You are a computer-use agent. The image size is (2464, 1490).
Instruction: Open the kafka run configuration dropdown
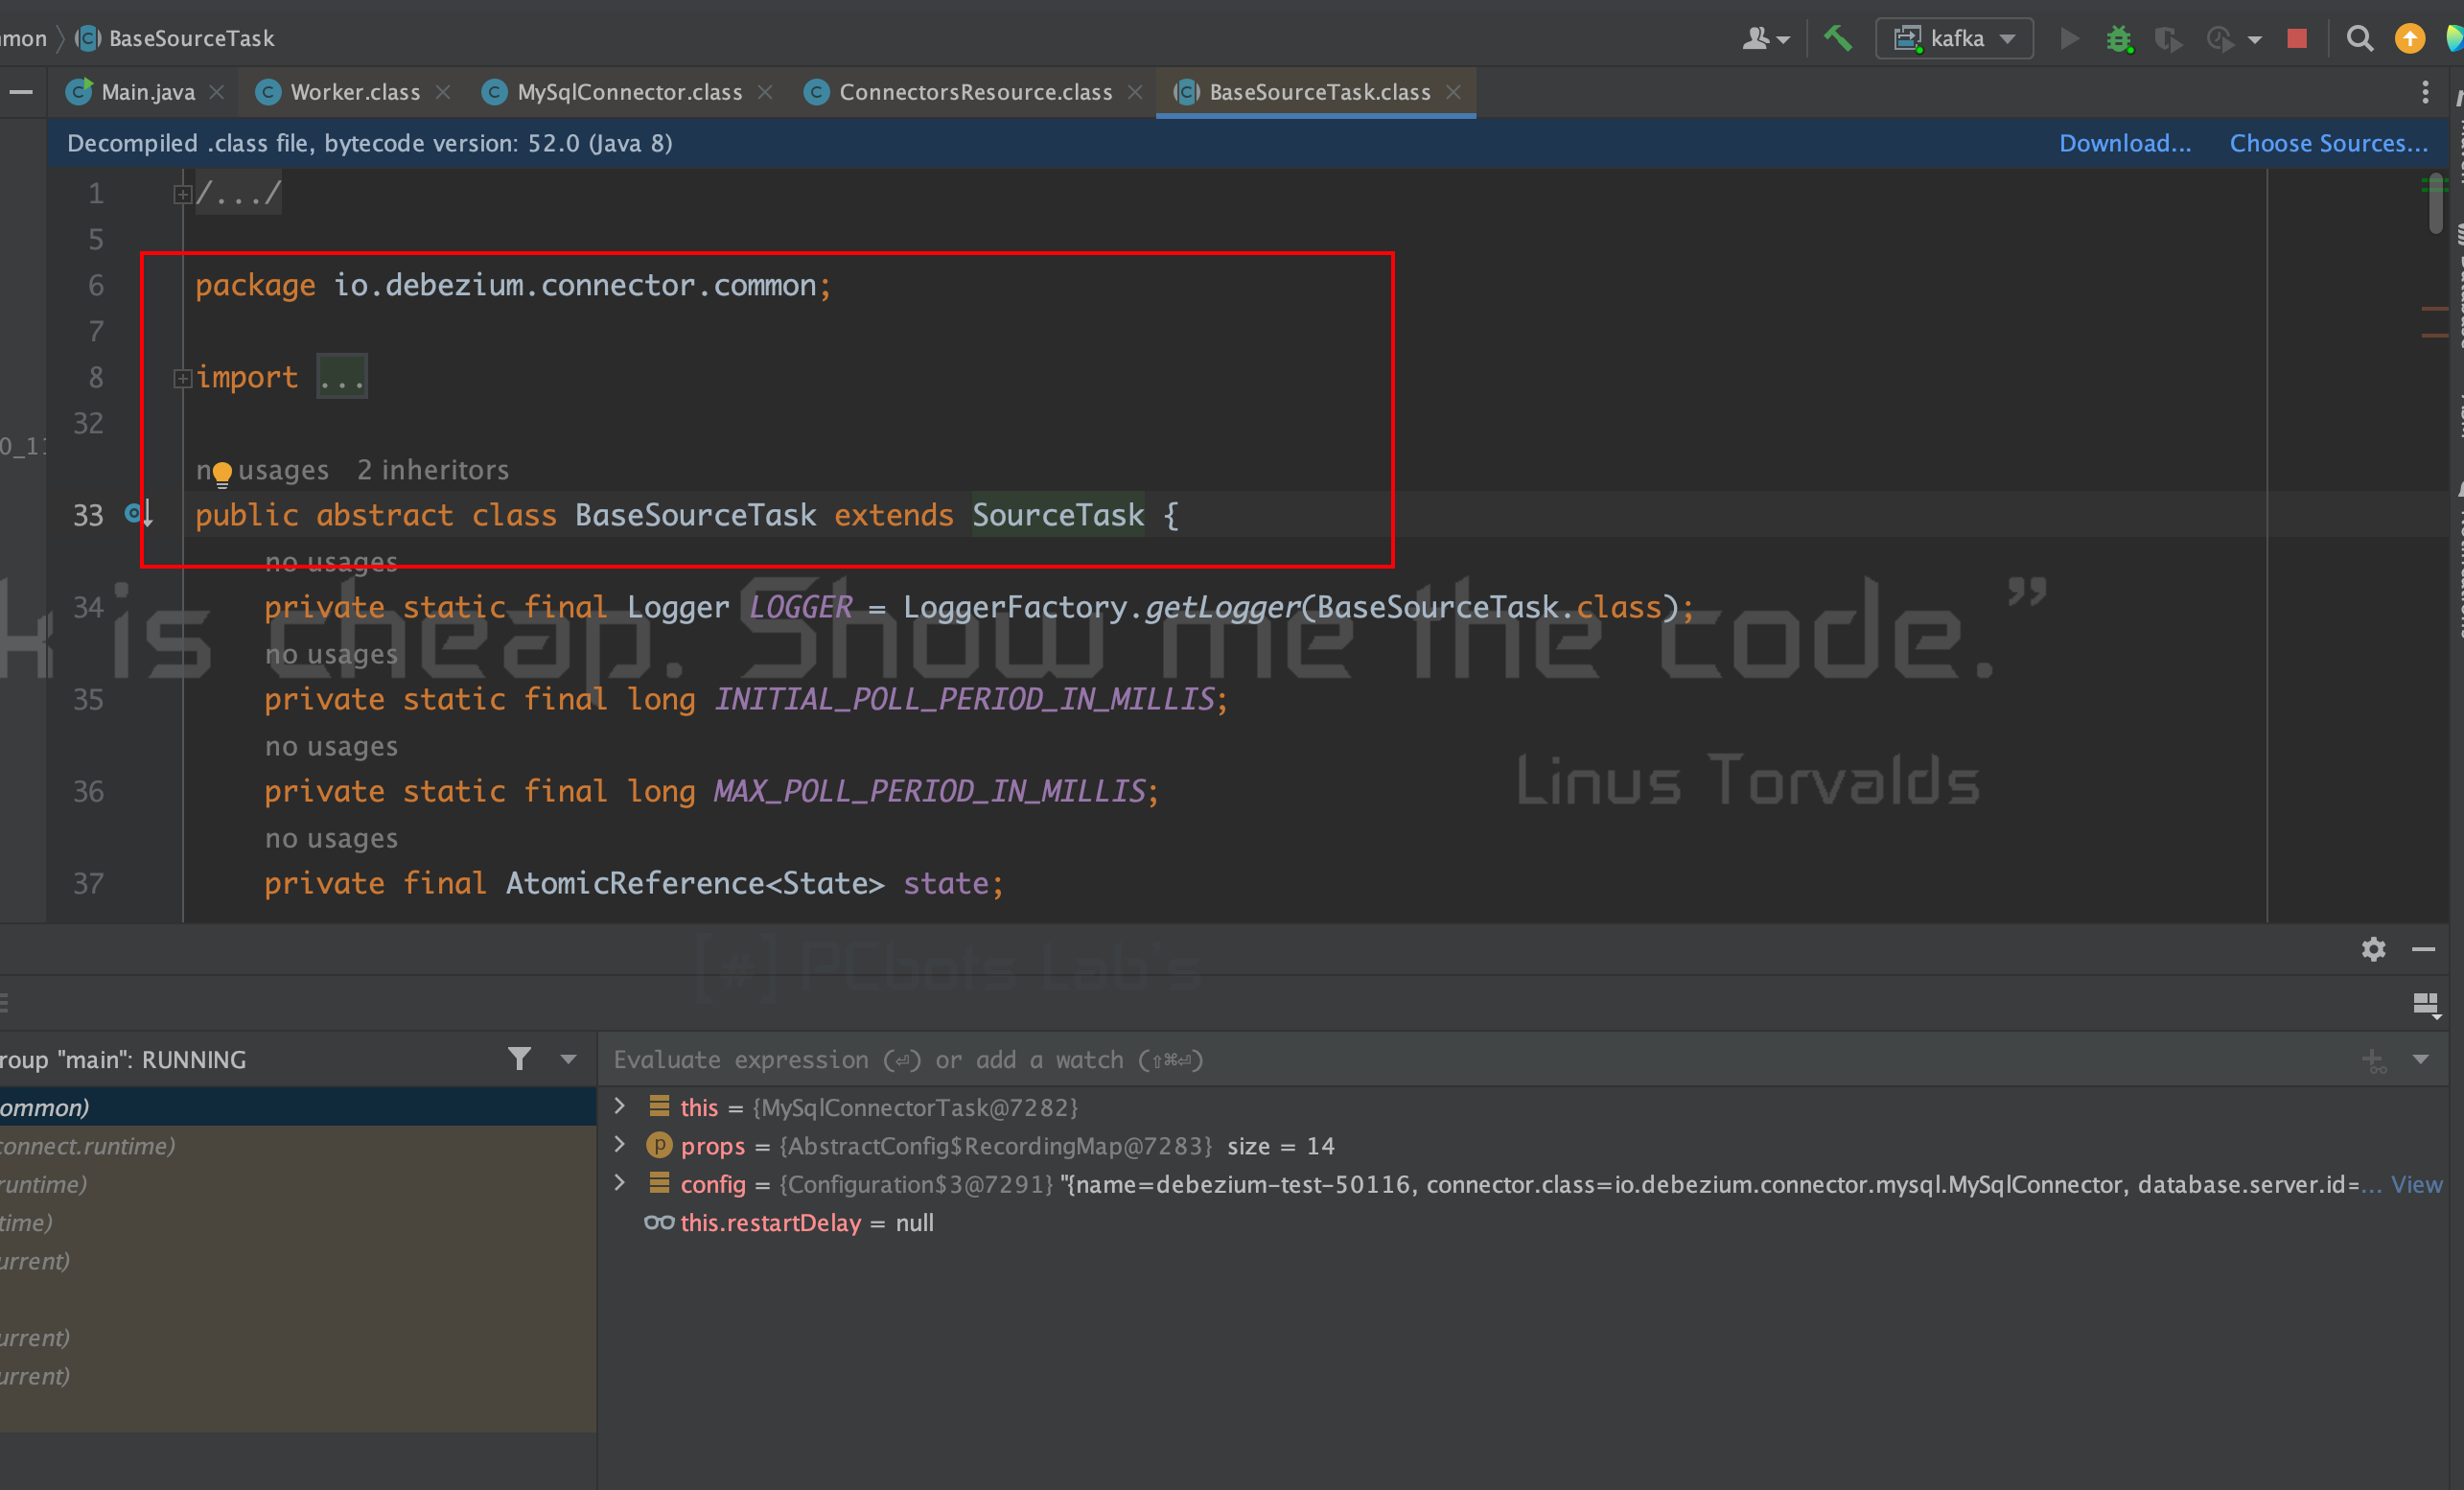1954,38
